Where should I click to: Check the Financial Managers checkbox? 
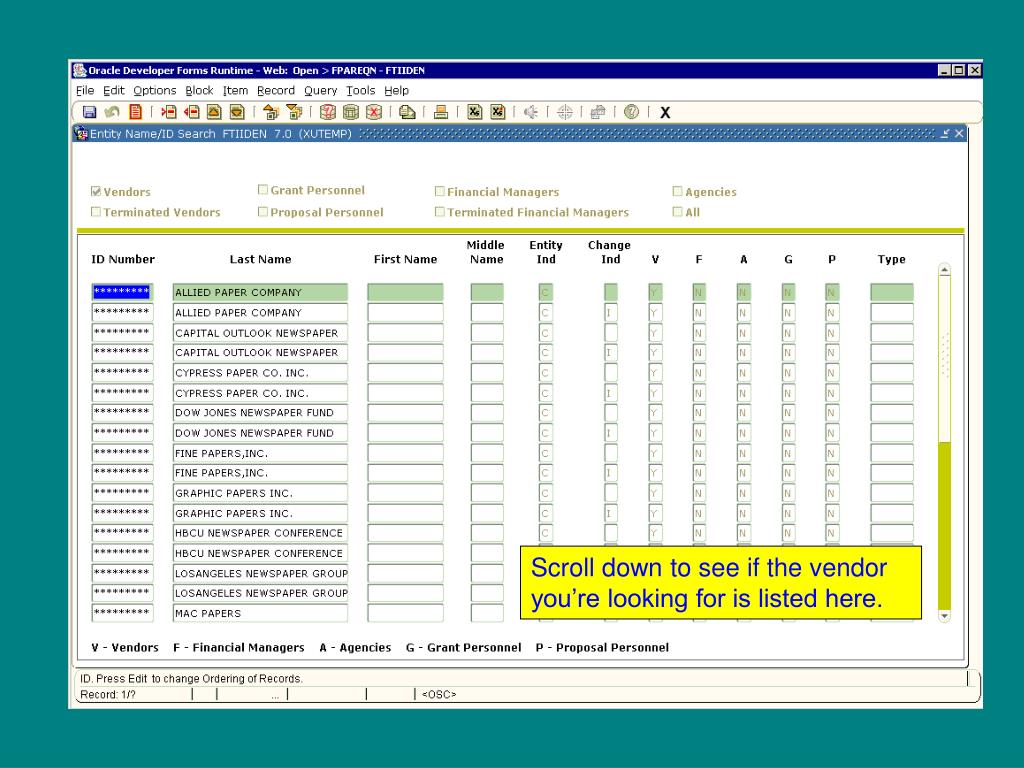pos(440,191)
